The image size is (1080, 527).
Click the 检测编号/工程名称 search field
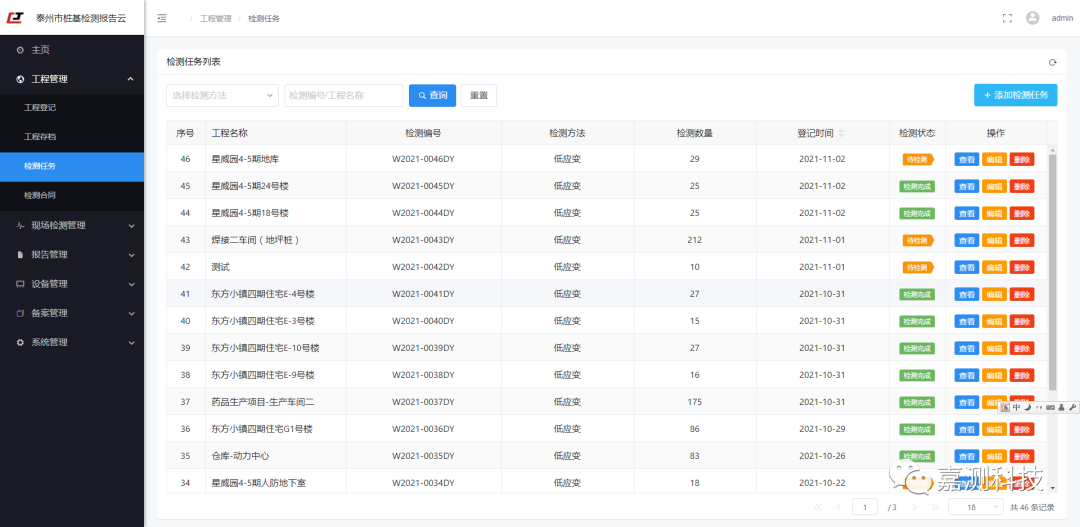tap(344, 96)
